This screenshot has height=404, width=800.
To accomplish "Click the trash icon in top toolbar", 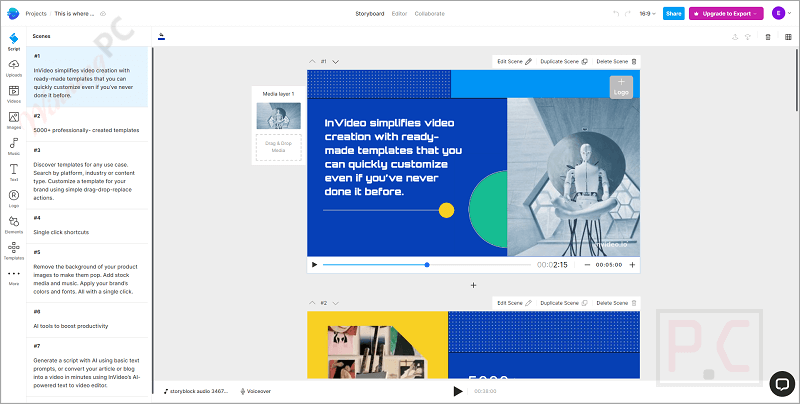I will [768, 37].
